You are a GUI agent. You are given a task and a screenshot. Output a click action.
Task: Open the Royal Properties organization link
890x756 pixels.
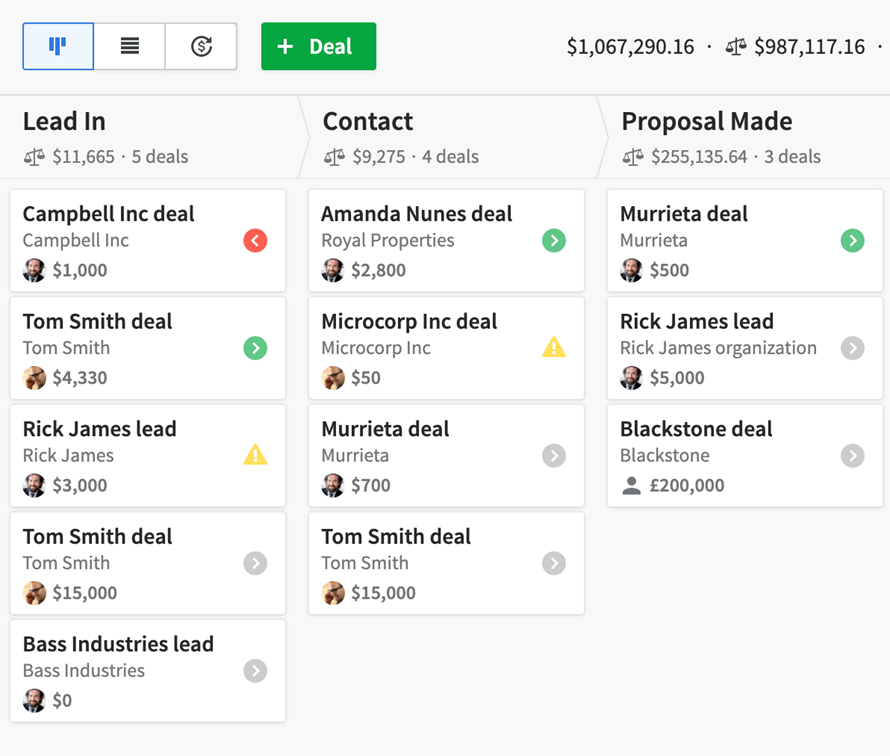[x=388, y=241]
